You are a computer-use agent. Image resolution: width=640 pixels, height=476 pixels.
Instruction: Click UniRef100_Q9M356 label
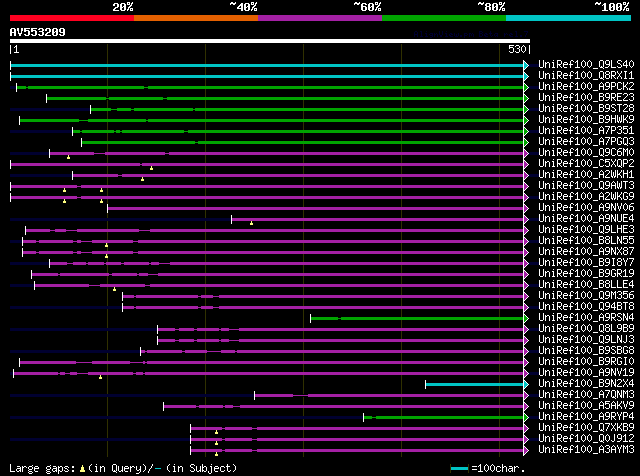tap(586, 296)
